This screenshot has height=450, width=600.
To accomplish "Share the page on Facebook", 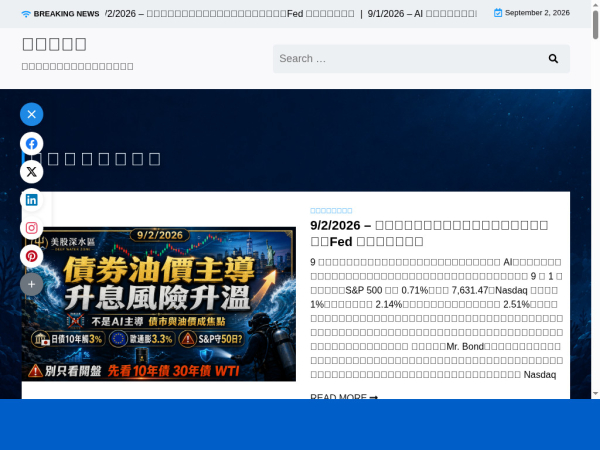I will click(31, 144).
